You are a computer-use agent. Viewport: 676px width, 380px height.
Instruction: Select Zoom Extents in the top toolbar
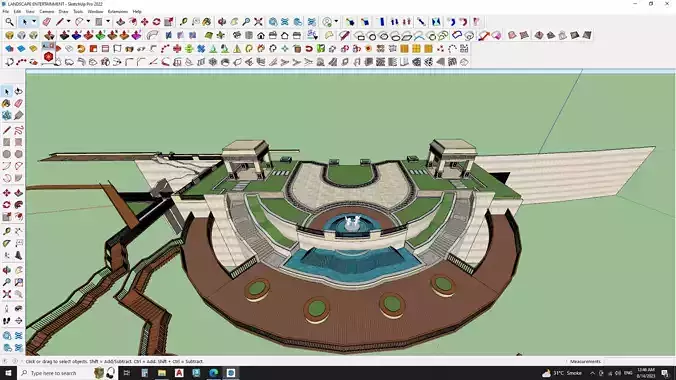pyautogui.click(x=258, y=22)
